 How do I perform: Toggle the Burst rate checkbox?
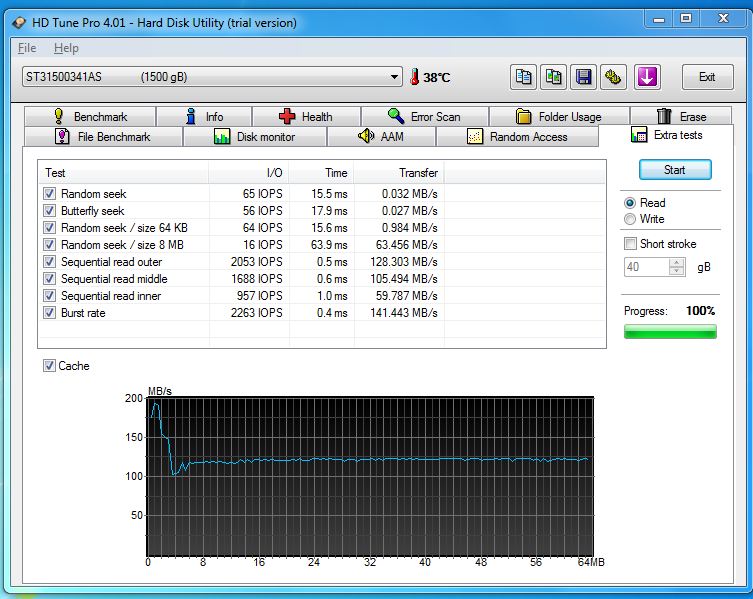click(49, 313)
